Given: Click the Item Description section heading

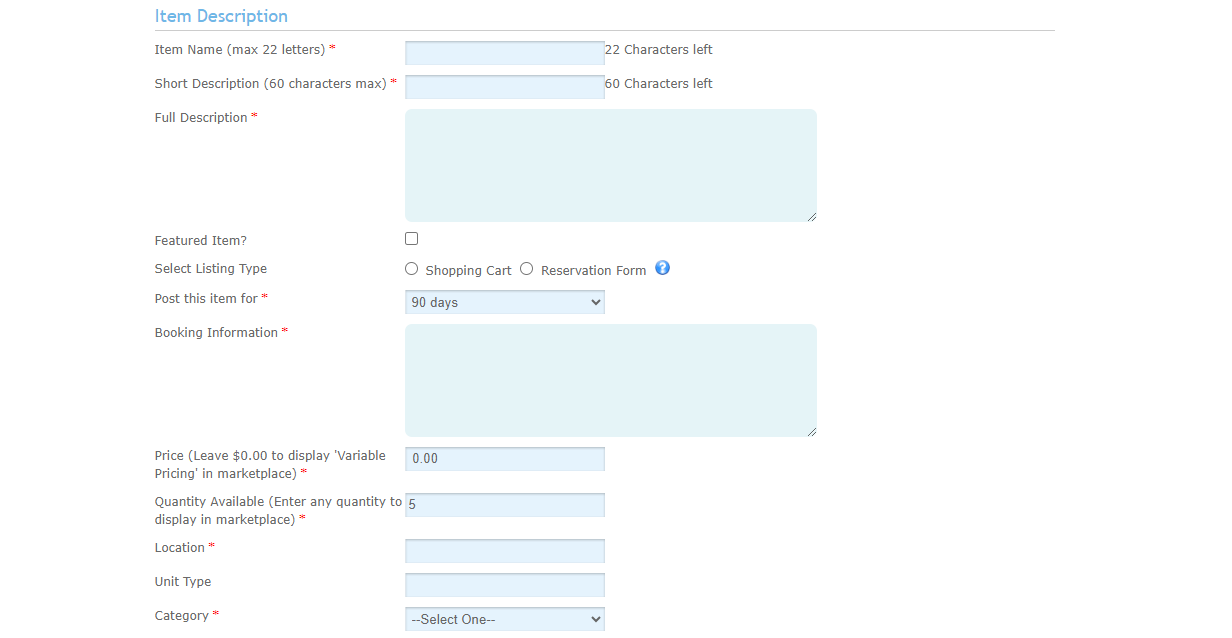Looking at the screenshot, I should coord(221,16).
